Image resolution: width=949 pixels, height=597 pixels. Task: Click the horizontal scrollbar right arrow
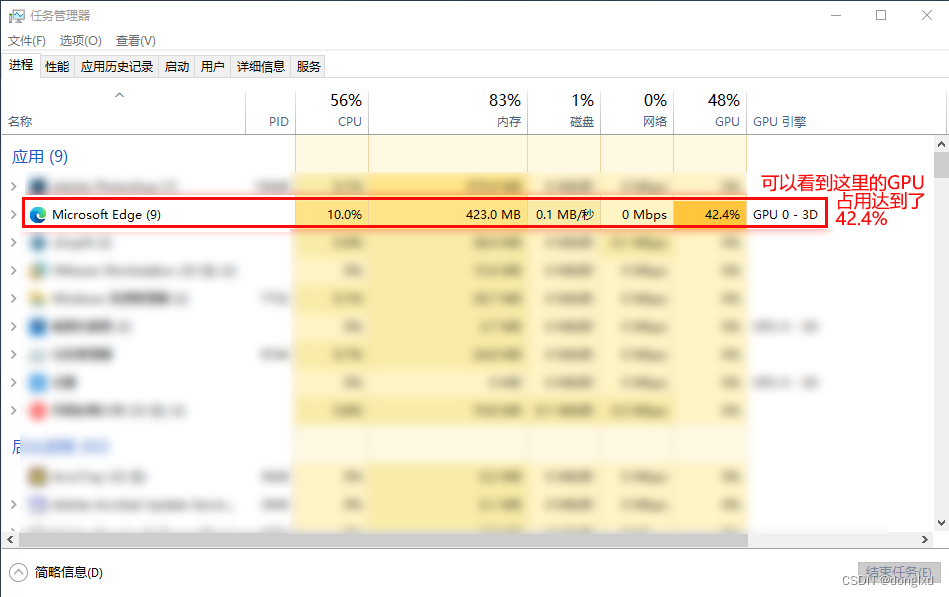point(925,539)
